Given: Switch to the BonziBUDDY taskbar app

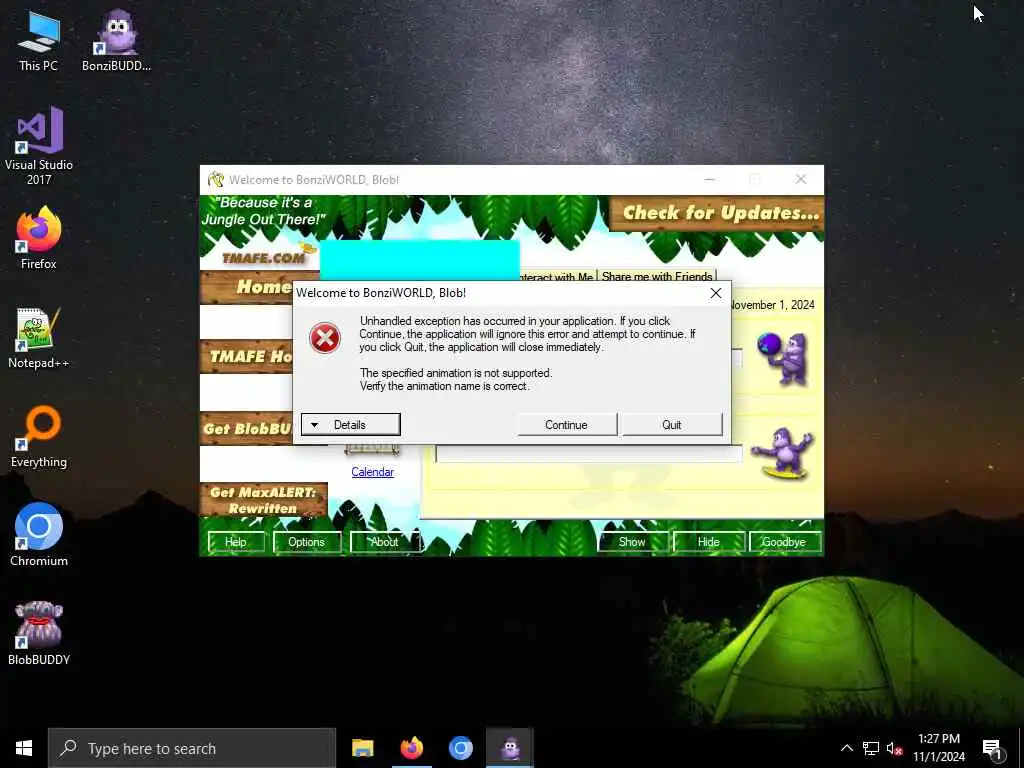Looking at the screenshot, I should [510, 748].
